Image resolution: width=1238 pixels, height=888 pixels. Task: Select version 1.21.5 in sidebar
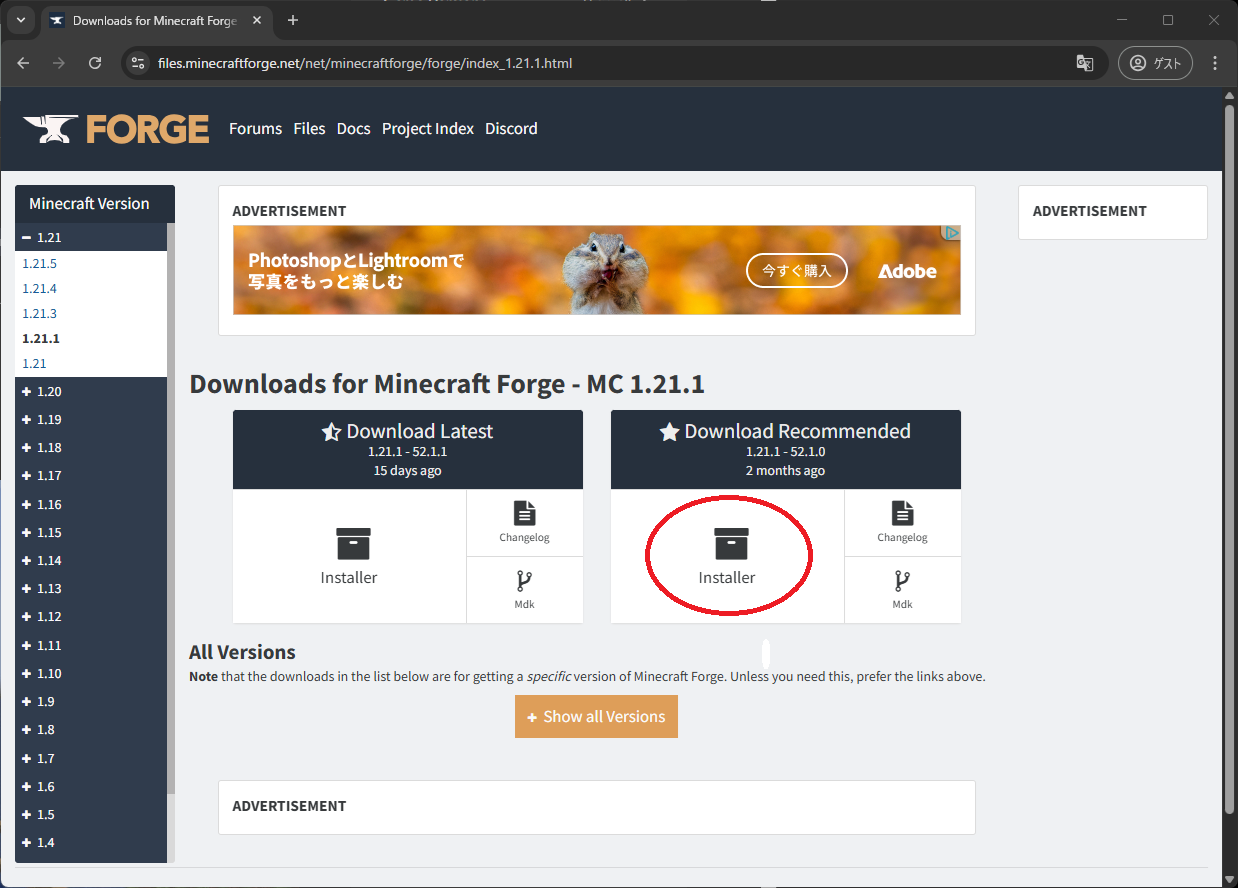pyautogui.click(x=40, y=264)
